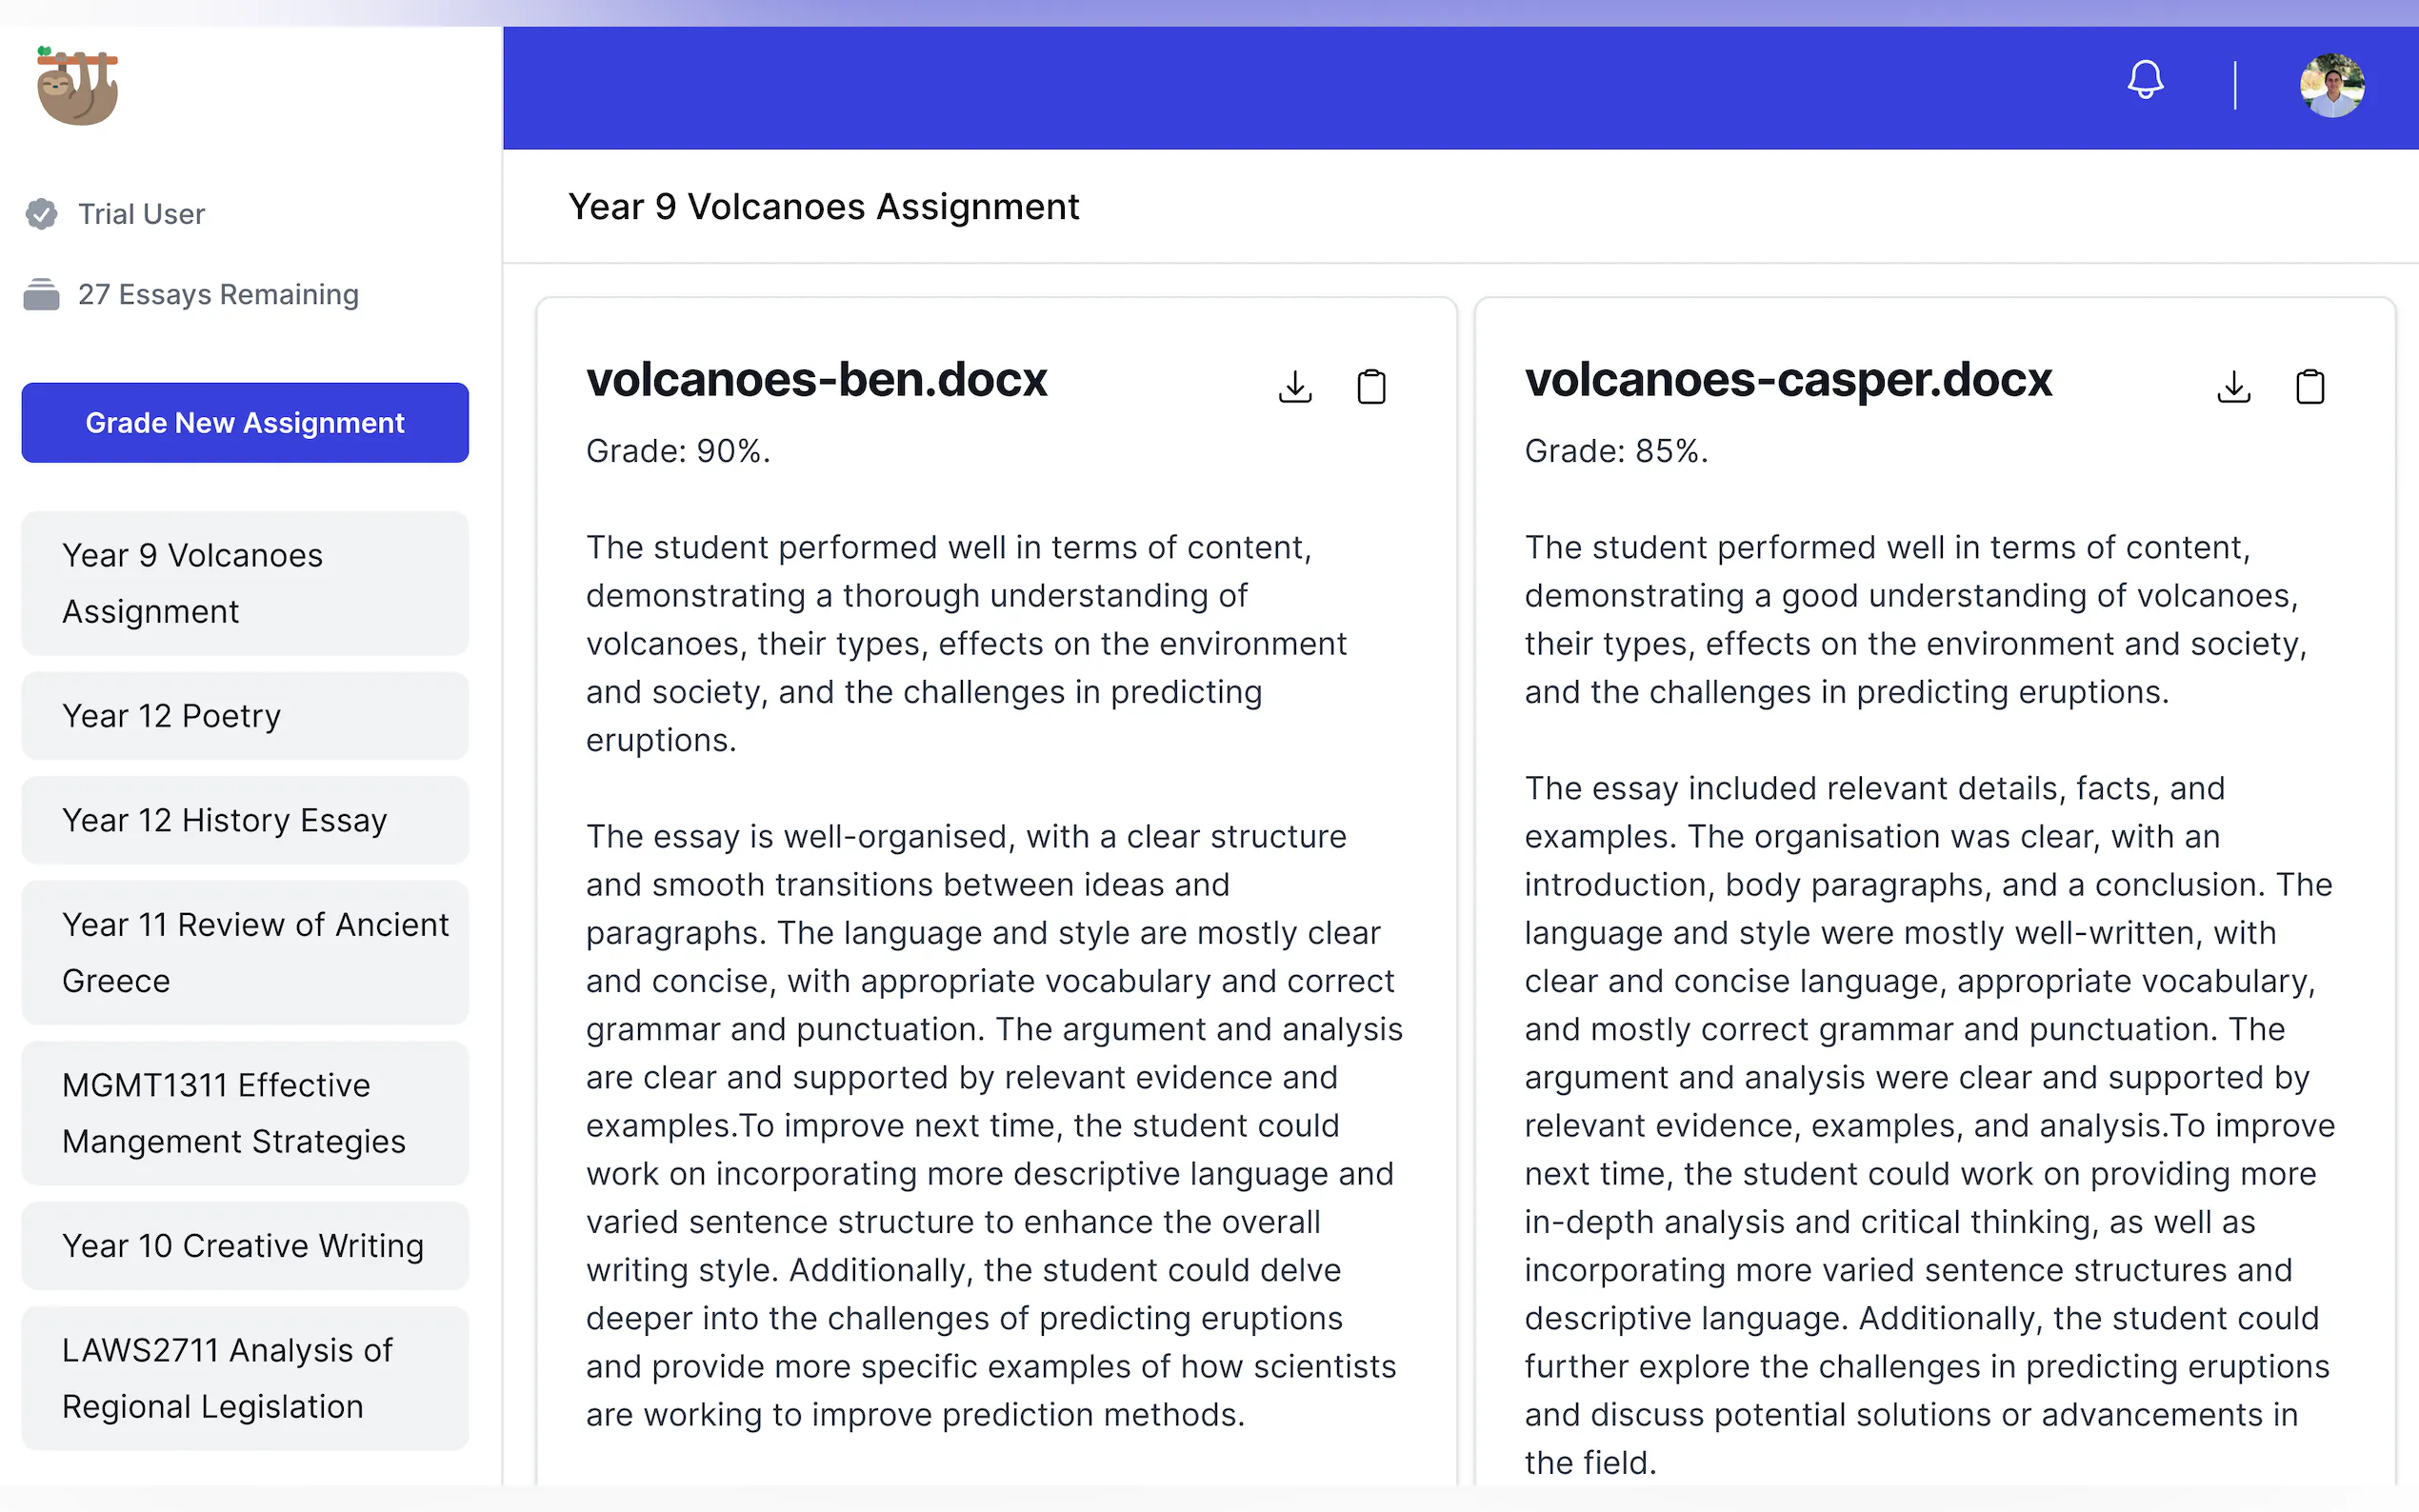Copy volcanoes-ben.docx feedback to clipboard
The width and height of the screenshot is (2419, 1512).
point(1371,386)
